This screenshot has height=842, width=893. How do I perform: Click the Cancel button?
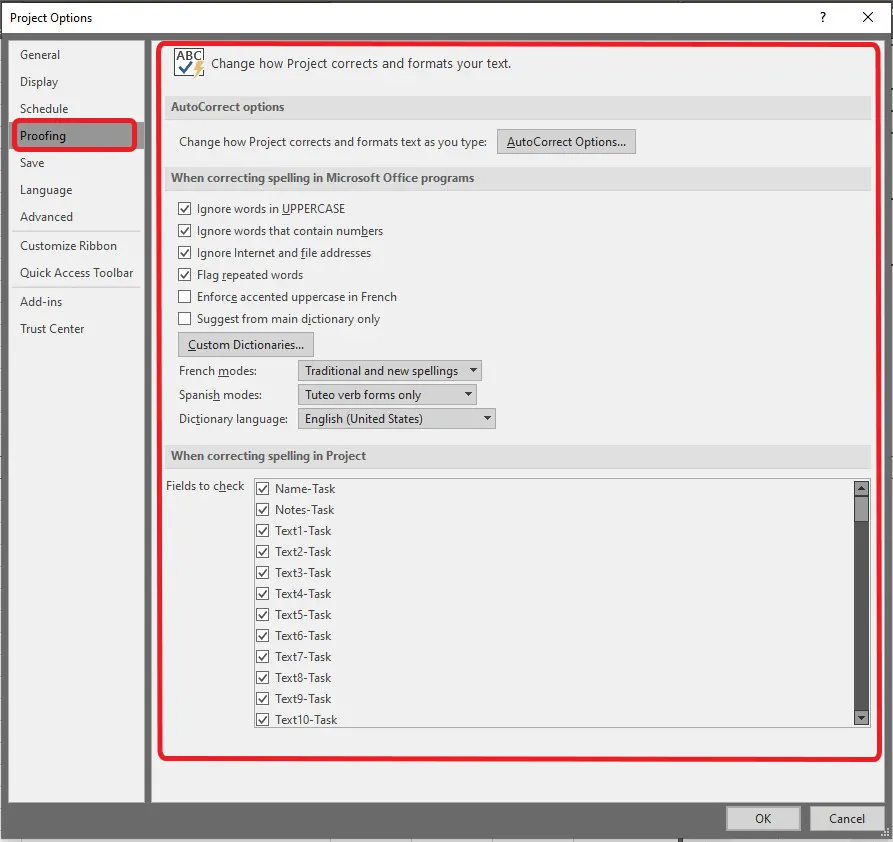pos(847,819)
